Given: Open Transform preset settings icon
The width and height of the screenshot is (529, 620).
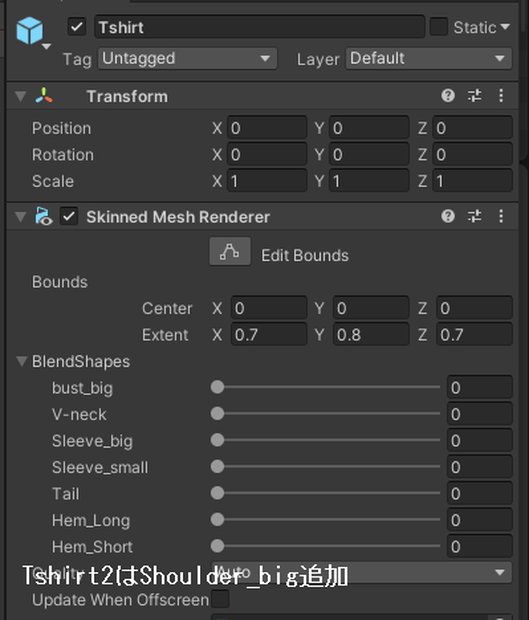Looking at the screenshot, I should coord(474,95).
